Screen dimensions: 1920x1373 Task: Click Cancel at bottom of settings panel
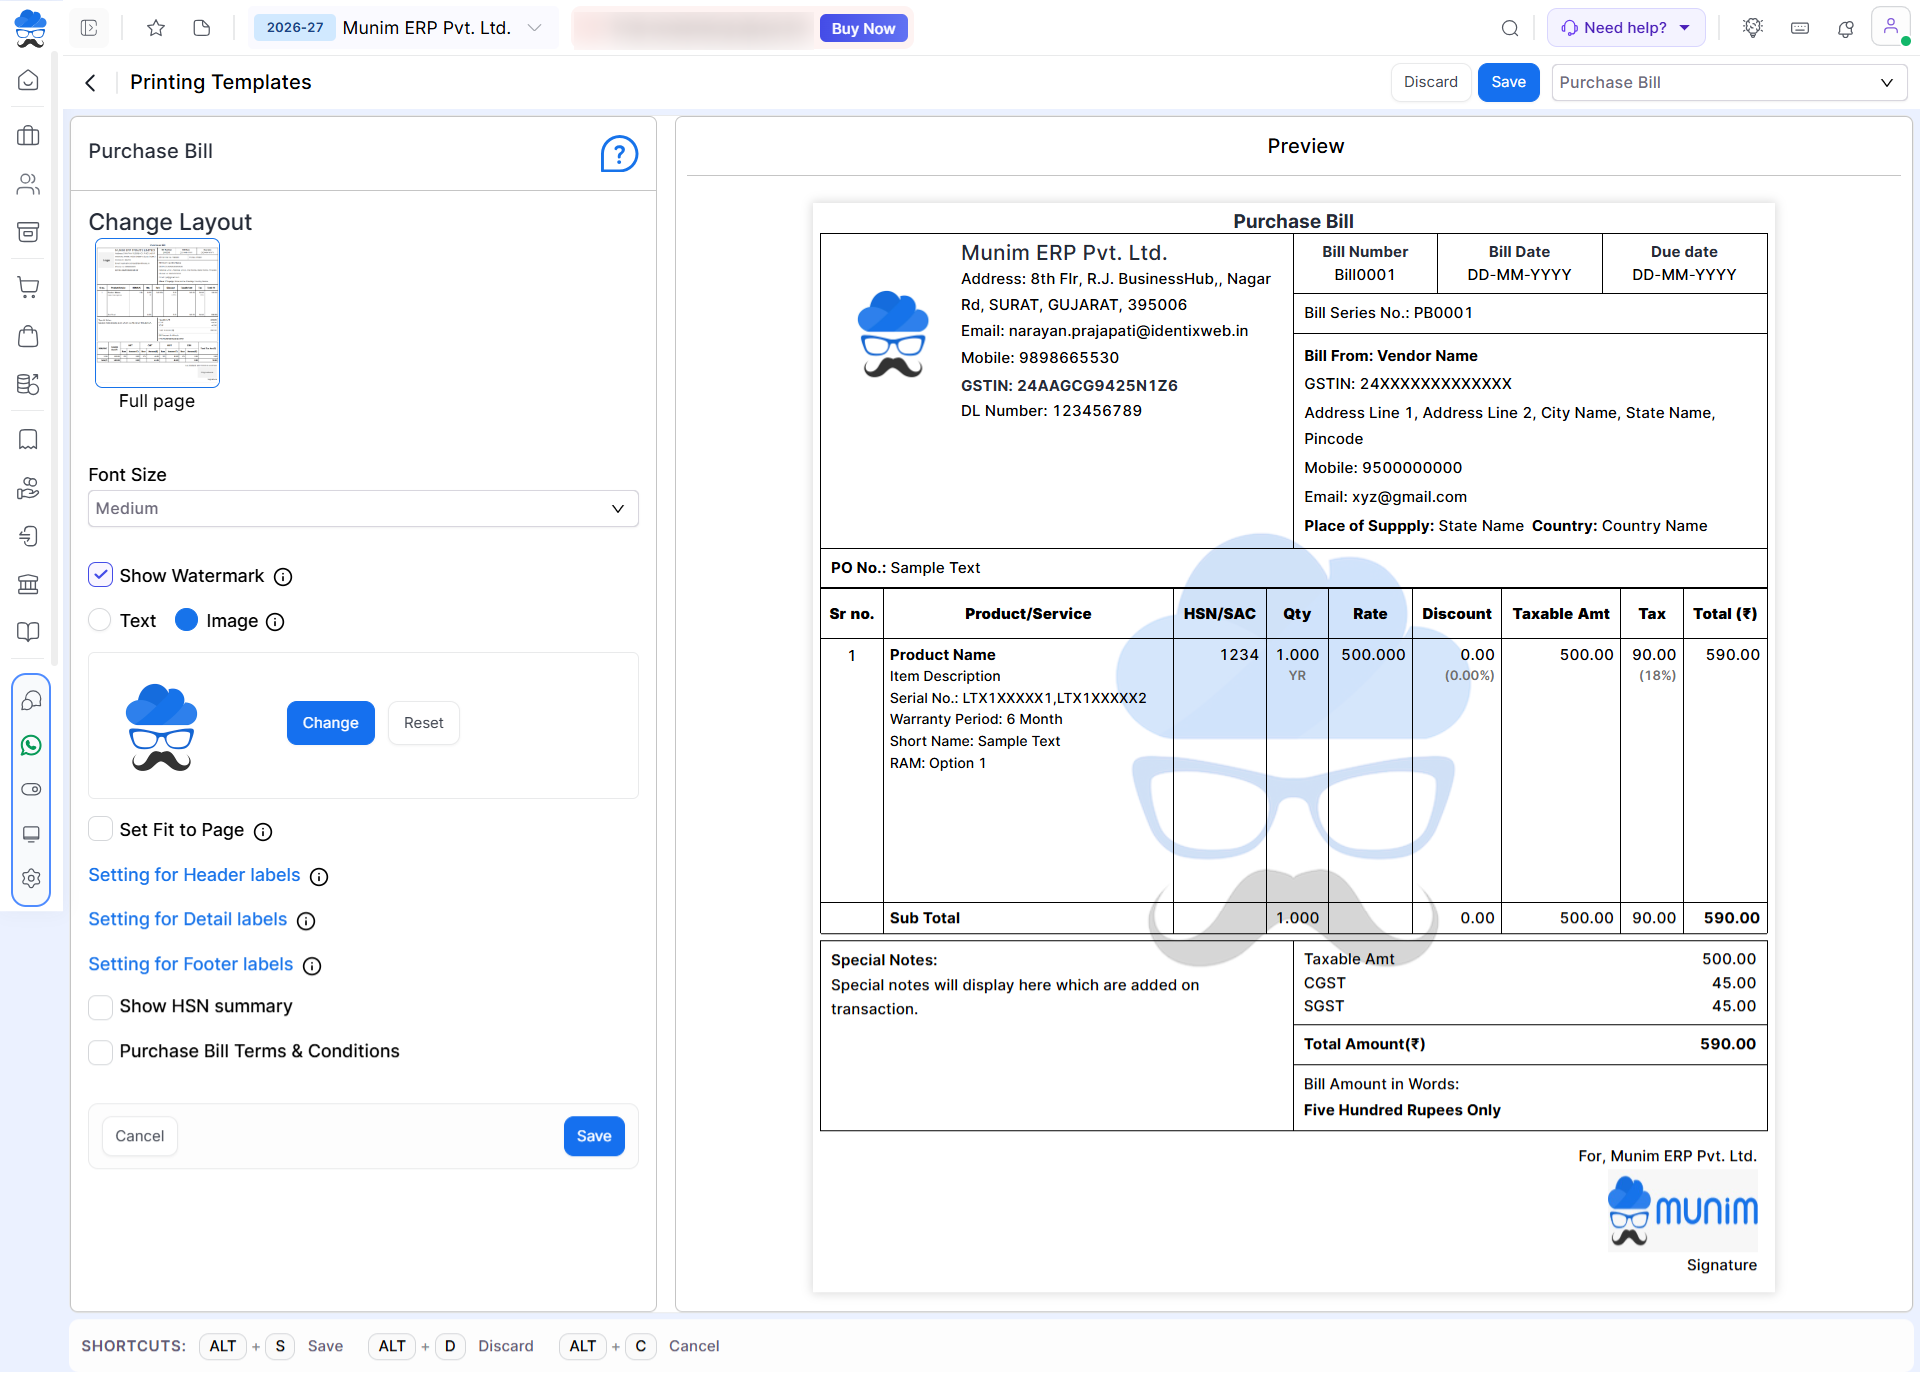coord(139,1136)
